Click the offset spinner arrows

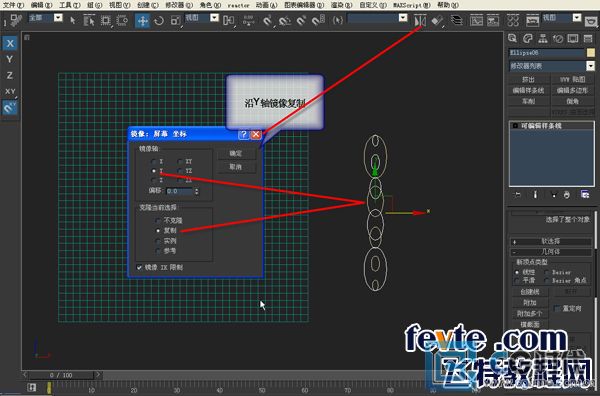click(197, 191)
